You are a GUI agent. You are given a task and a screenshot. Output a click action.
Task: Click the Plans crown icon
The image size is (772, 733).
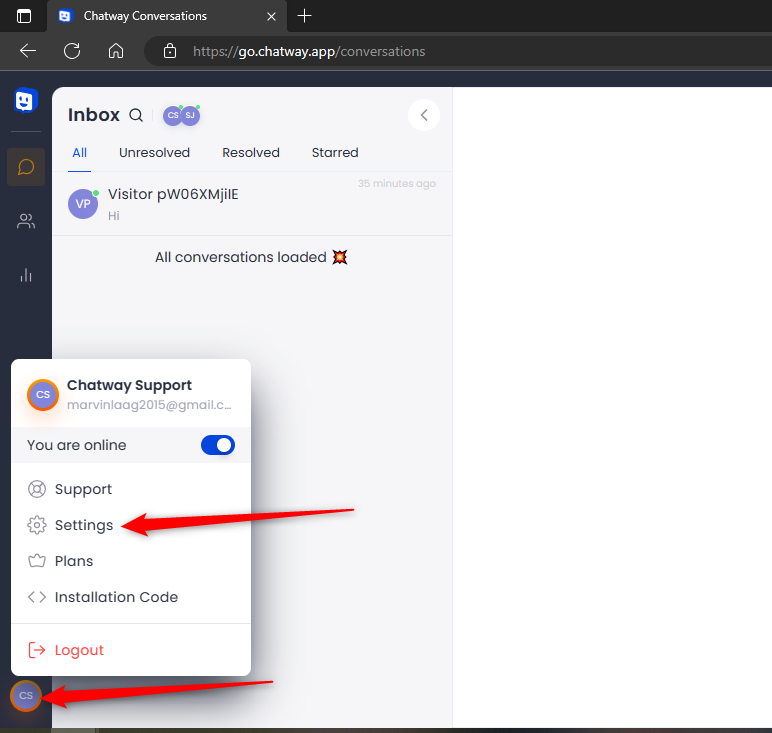point(37,561)
